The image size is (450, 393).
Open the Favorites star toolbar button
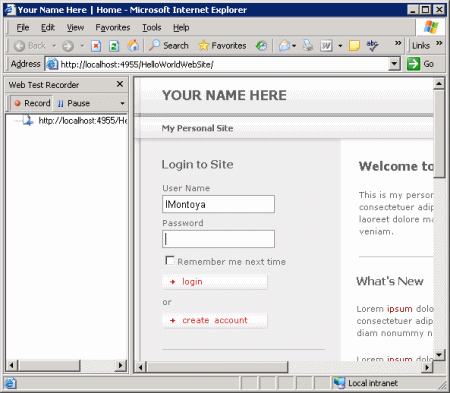[x=222, y=46]
